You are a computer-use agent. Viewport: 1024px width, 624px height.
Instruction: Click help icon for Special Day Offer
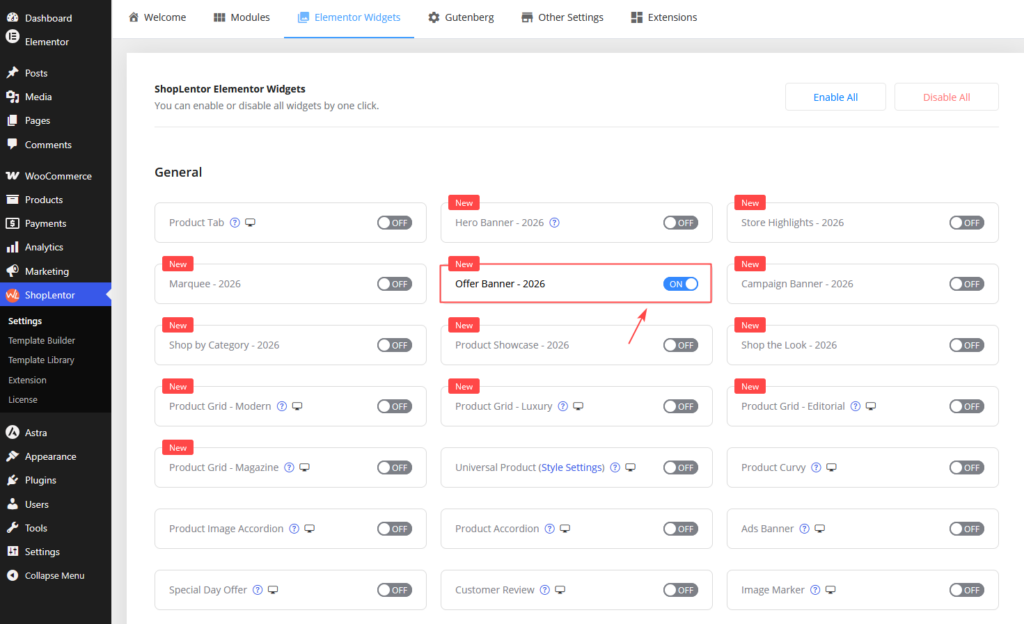pos(258,590)
